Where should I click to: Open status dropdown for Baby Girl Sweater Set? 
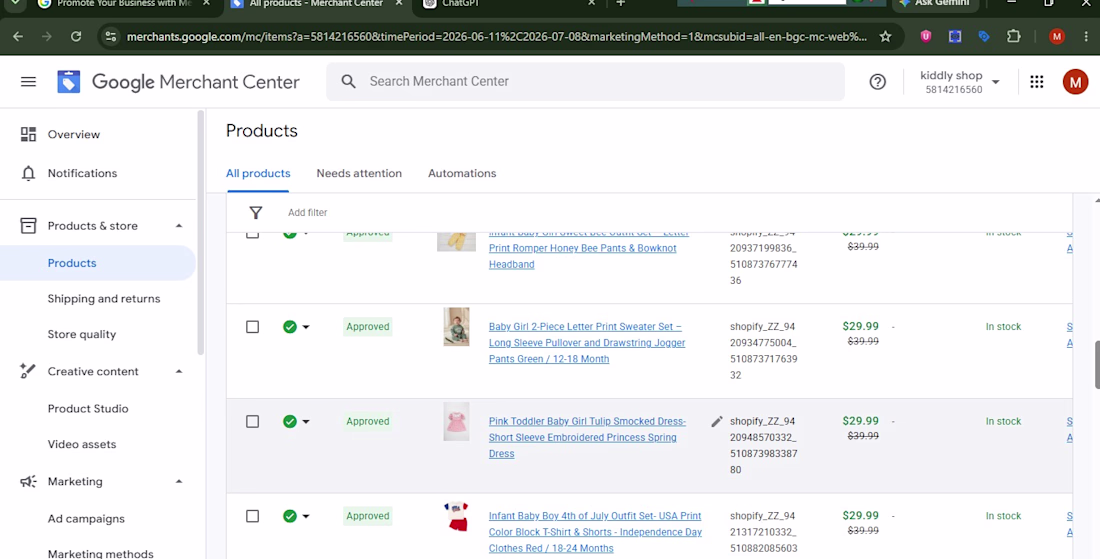point(306,327)
